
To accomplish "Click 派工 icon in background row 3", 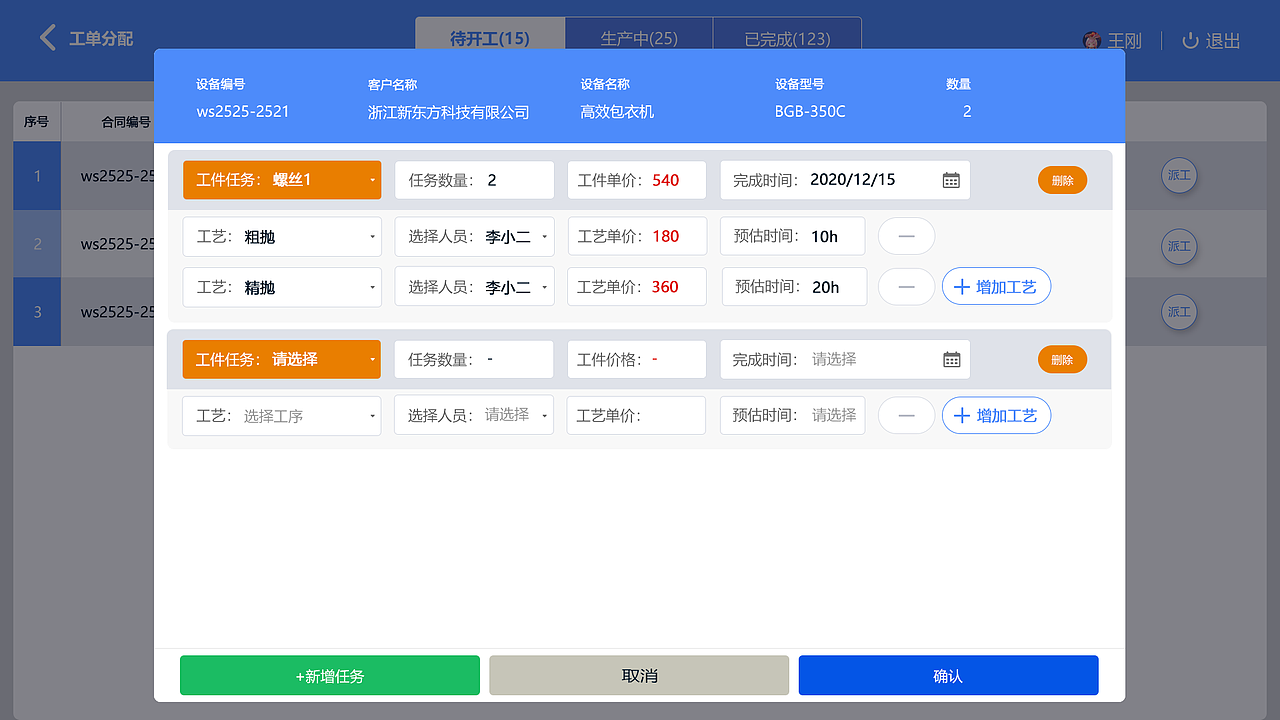I will click(x=1179, y=312).
